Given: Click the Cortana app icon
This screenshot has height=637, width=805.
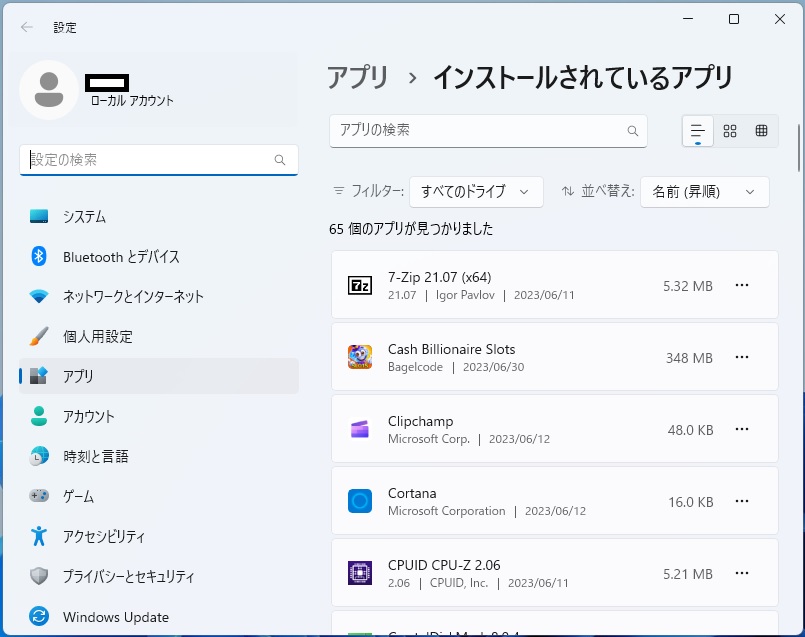Looking at the screenshot, I should (x=360, y=500).
